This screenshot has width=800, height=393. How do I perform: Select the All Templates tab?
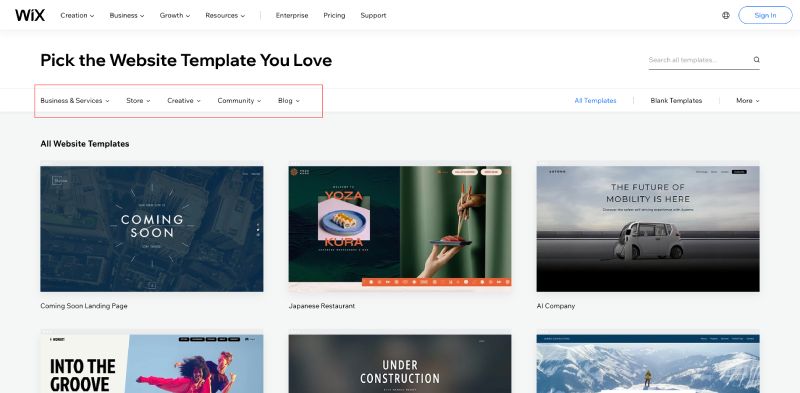coord(595,101)
